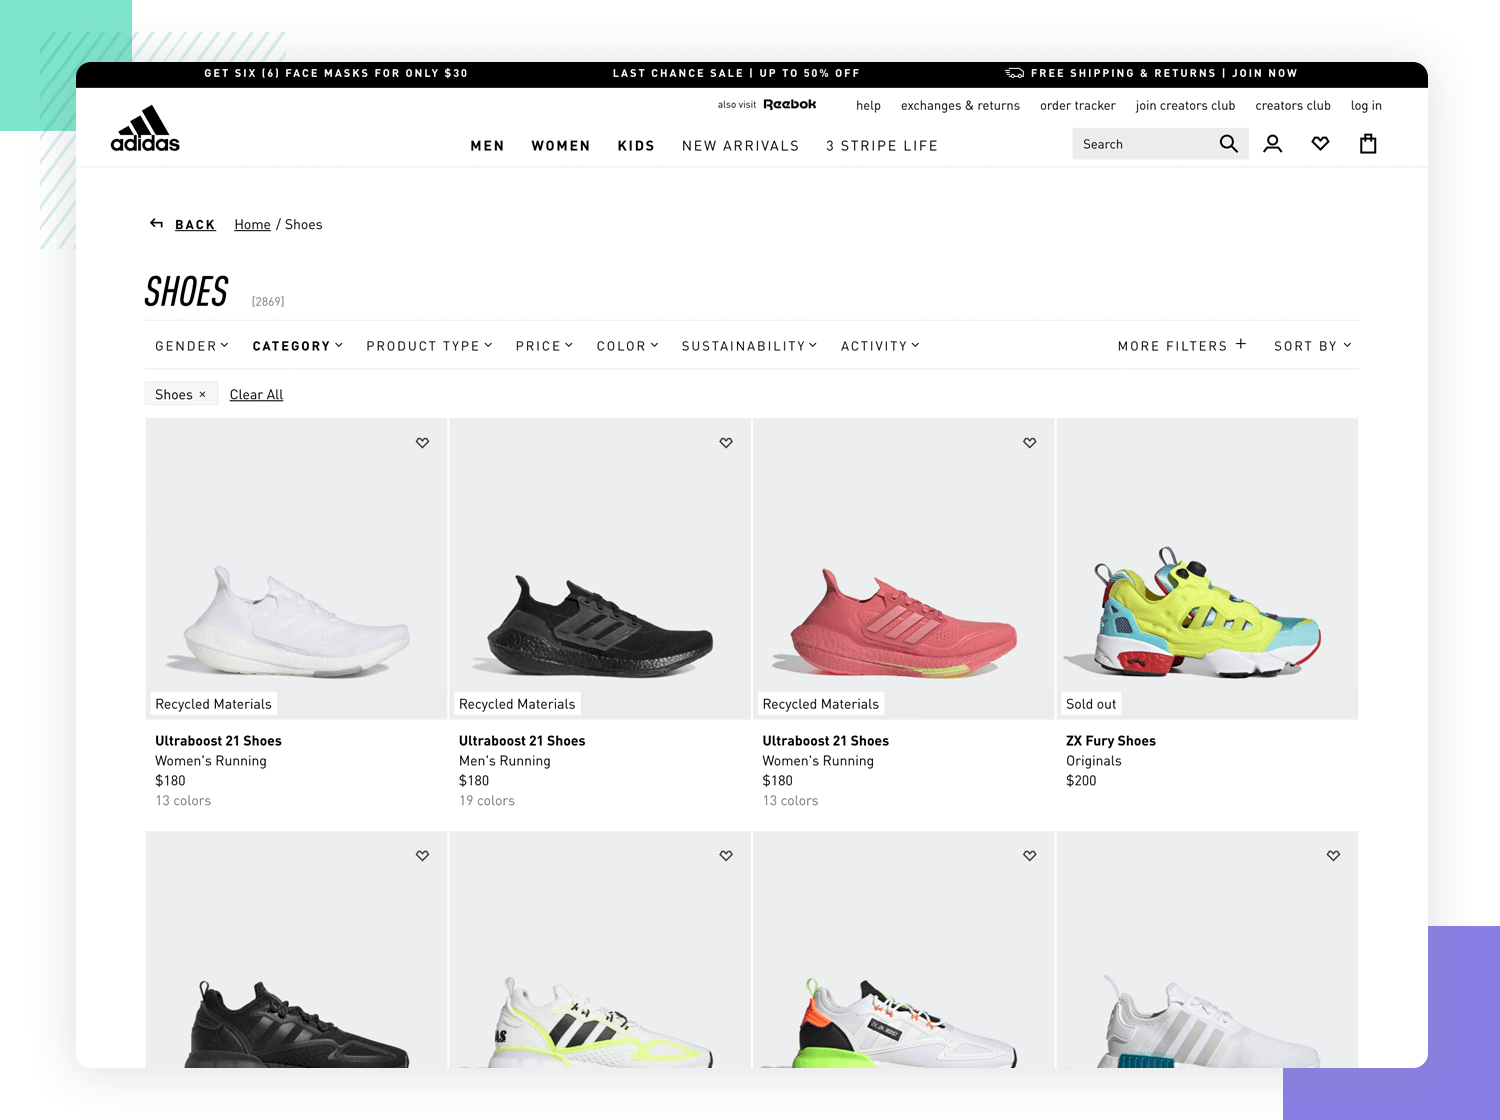The width and height of the screenshot is (1500, 1120).
Task: Open the Kids menu
Action: pyautogui.click(x=636, y=146)
